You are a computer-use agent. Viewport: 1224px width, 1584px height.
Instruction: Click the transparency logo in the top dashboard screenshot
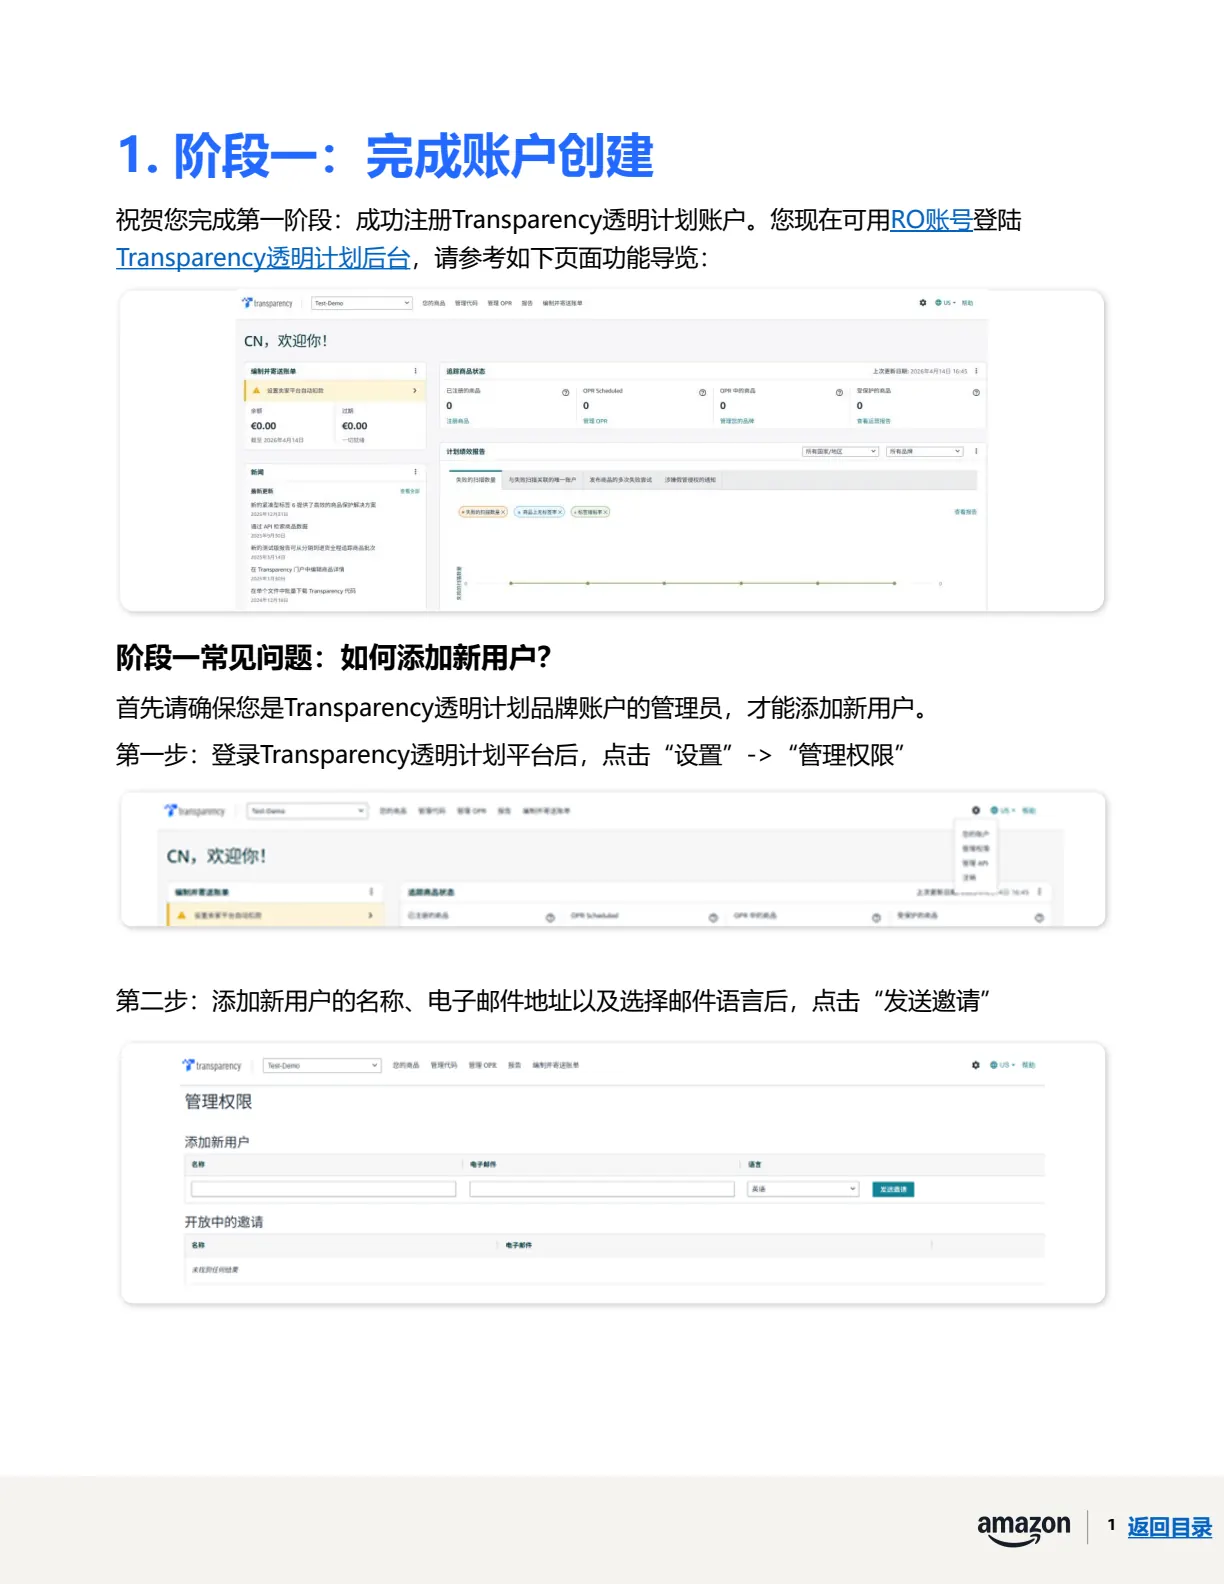click(267, 303)
